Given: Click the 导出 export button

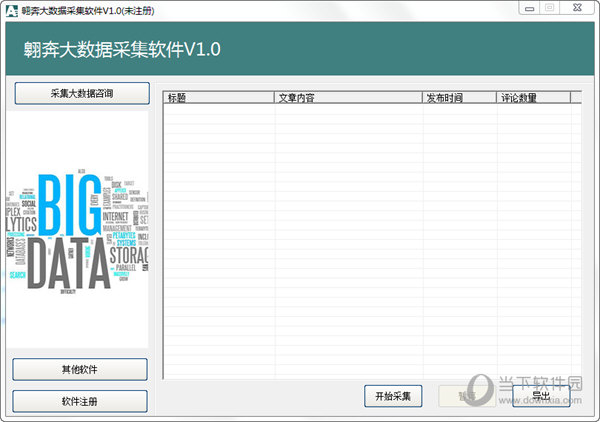Looking at the screenshot, I should coord(541,396).
